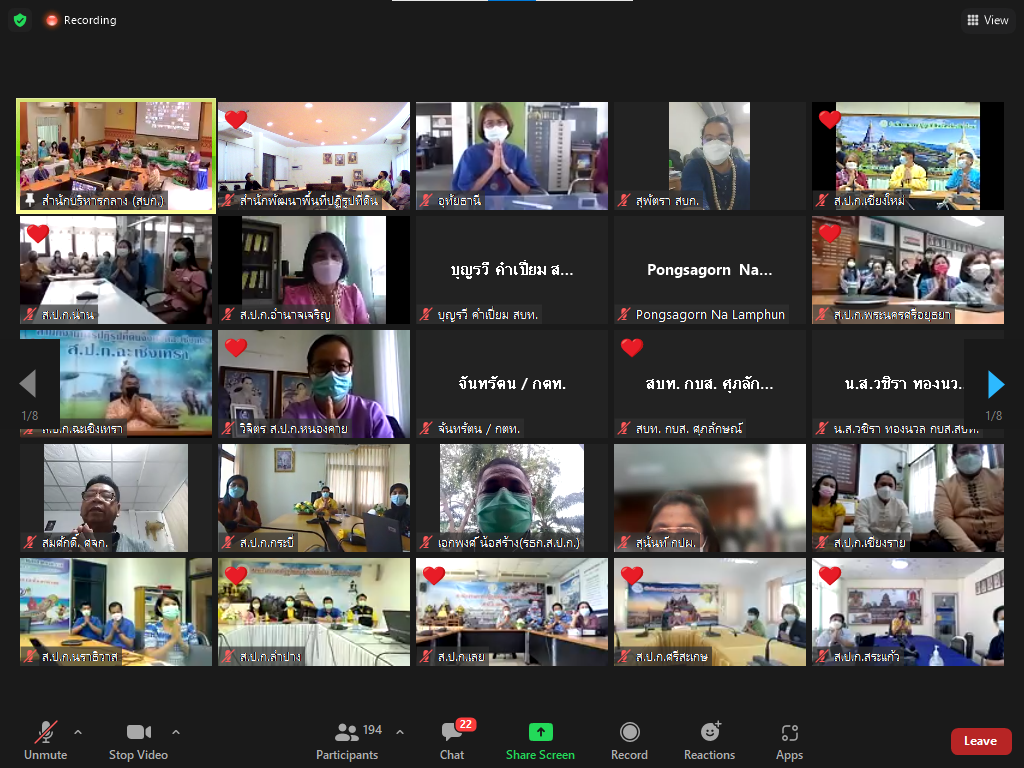
Task: Open the Chat panel
Action: tap(452, 741)
